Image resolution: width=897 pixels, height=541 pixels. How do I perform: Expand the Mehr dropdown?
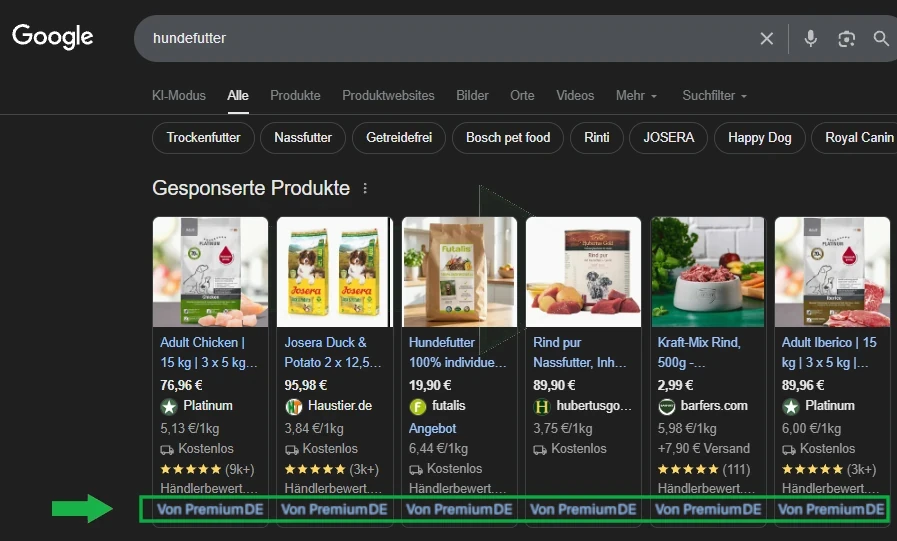click(636, 96)
